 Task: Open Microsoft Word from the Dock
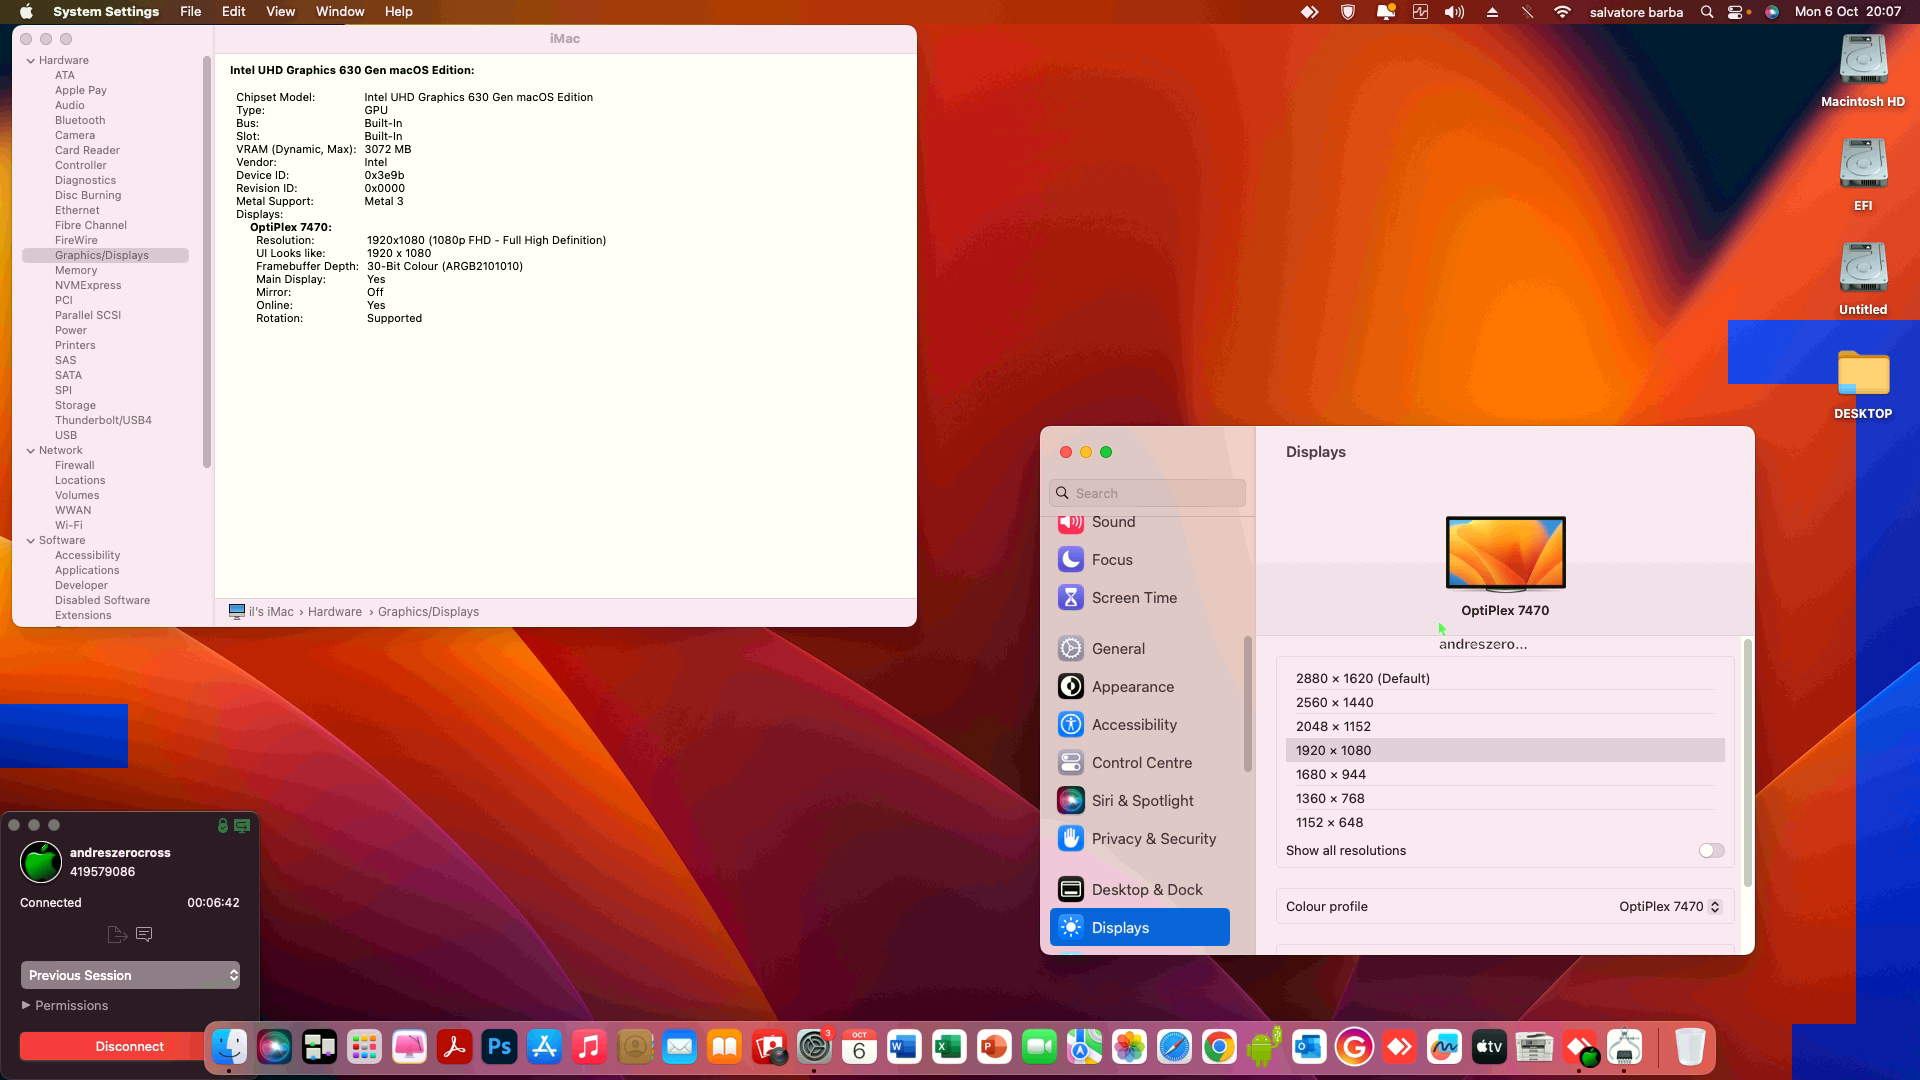[x=904, y=1047]
